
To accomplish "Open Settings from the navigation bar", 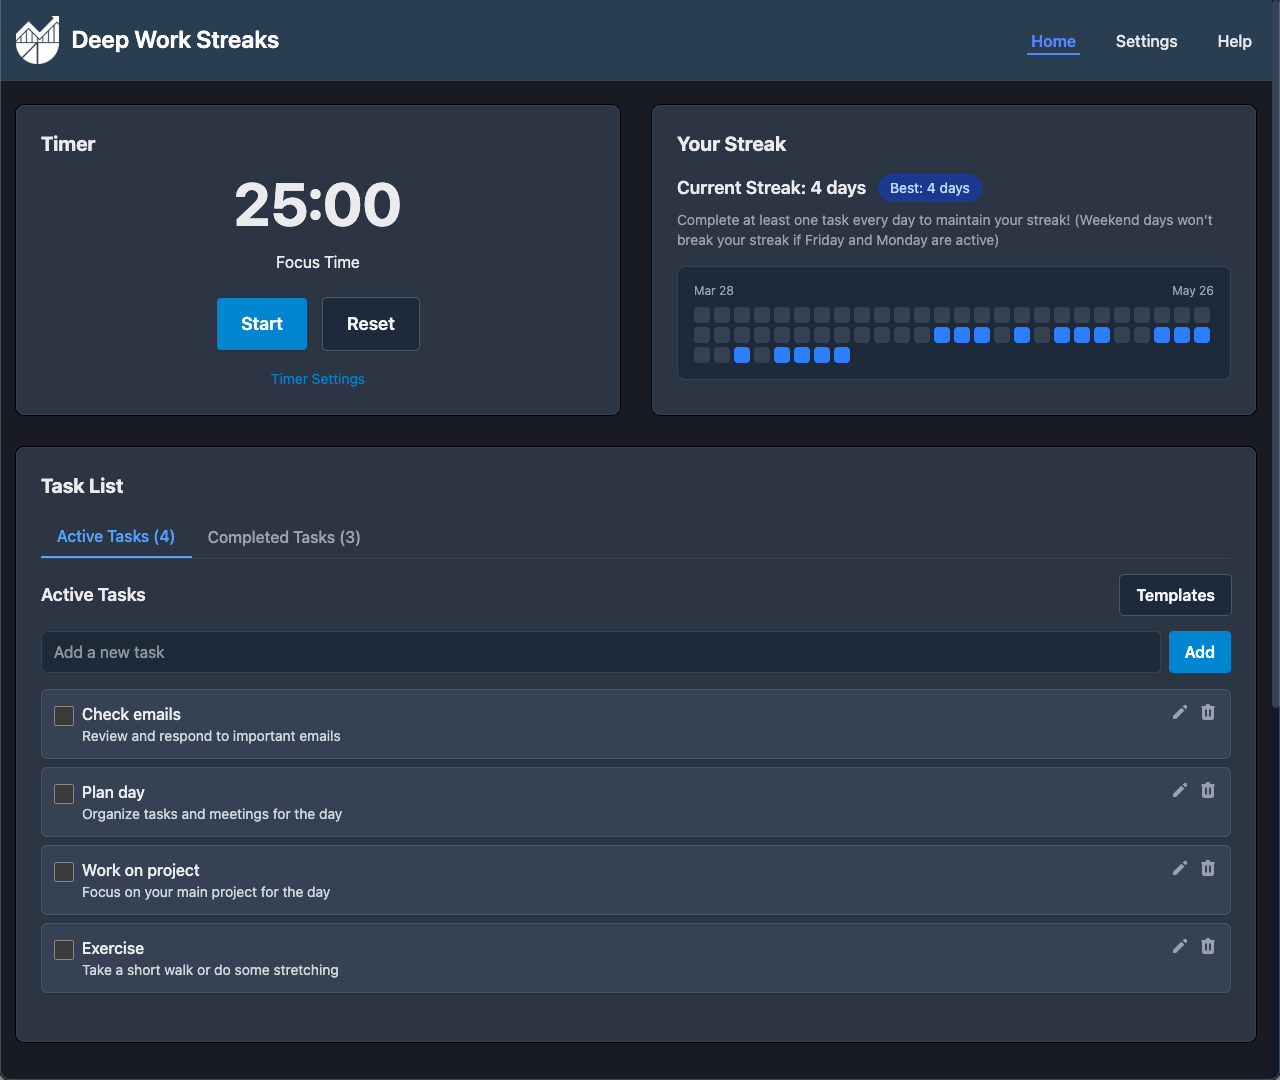I will point(1146,41).
